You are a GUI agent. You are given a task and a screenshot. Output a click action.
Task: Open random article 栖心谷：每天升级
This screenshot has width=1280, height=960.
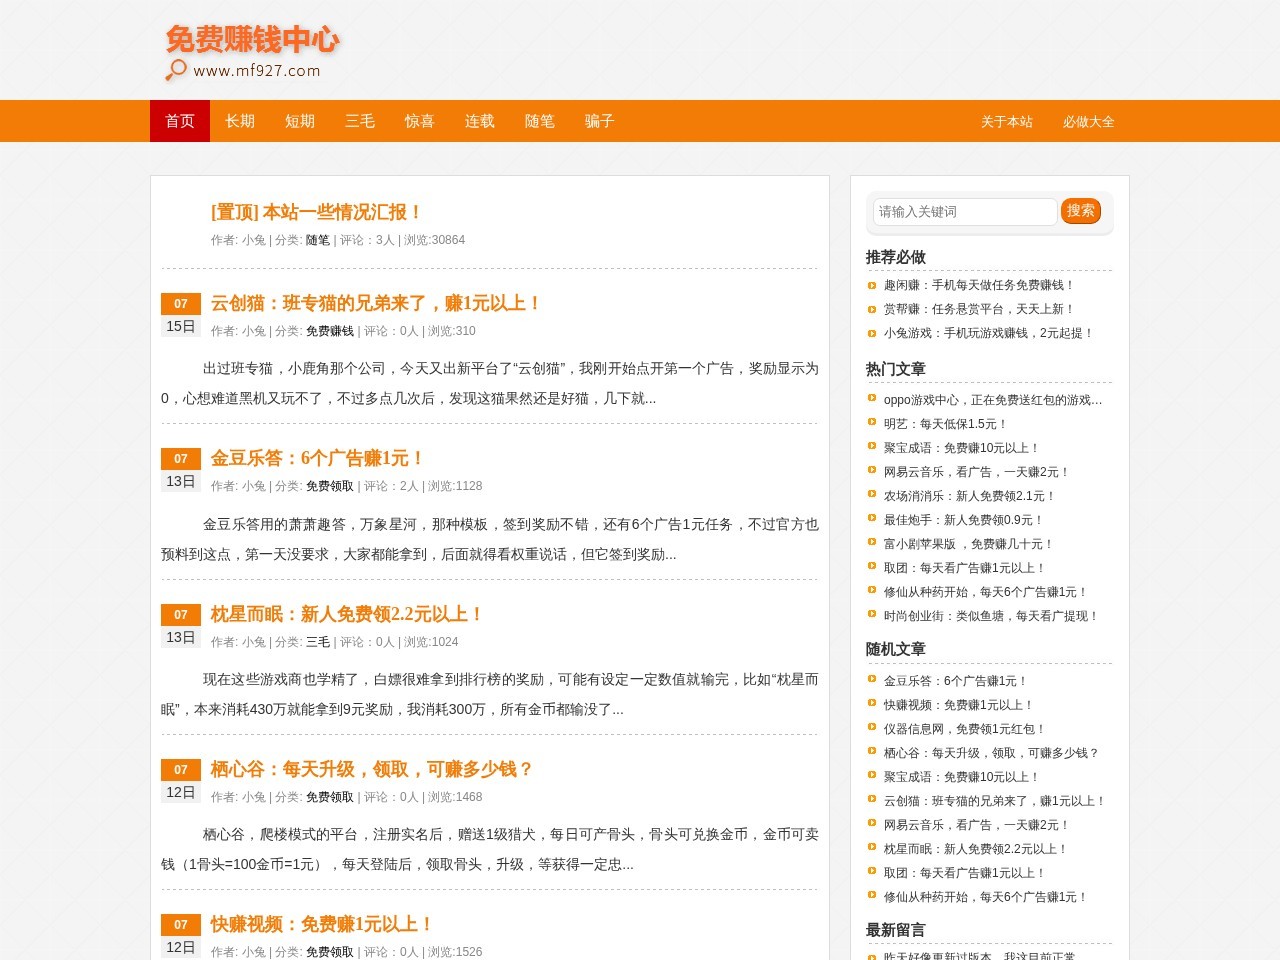coord(992,753)
